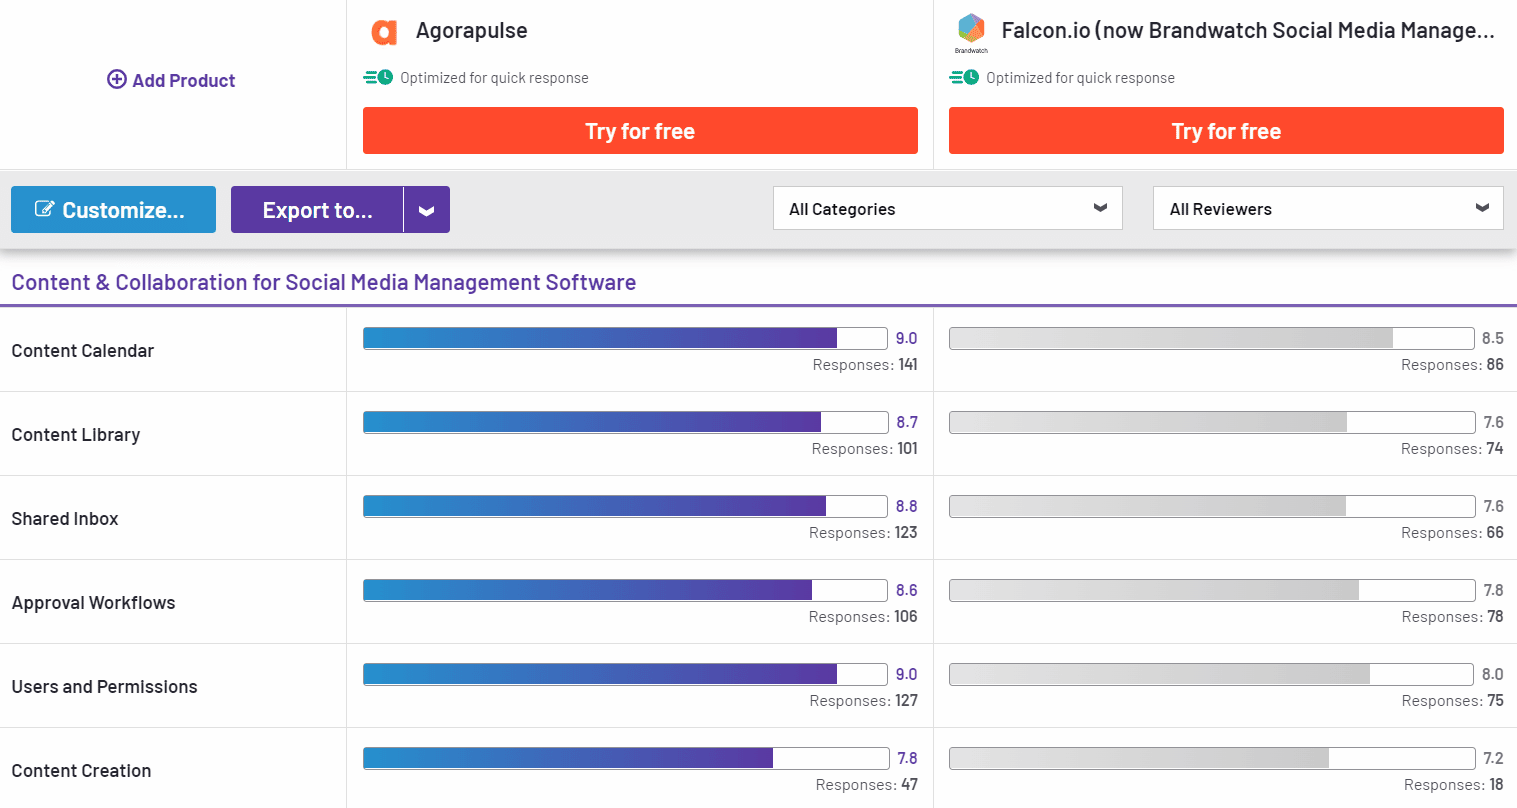
Task: Click Agorapulse's Content Calendar rating bar
Action: pos(624,338)
